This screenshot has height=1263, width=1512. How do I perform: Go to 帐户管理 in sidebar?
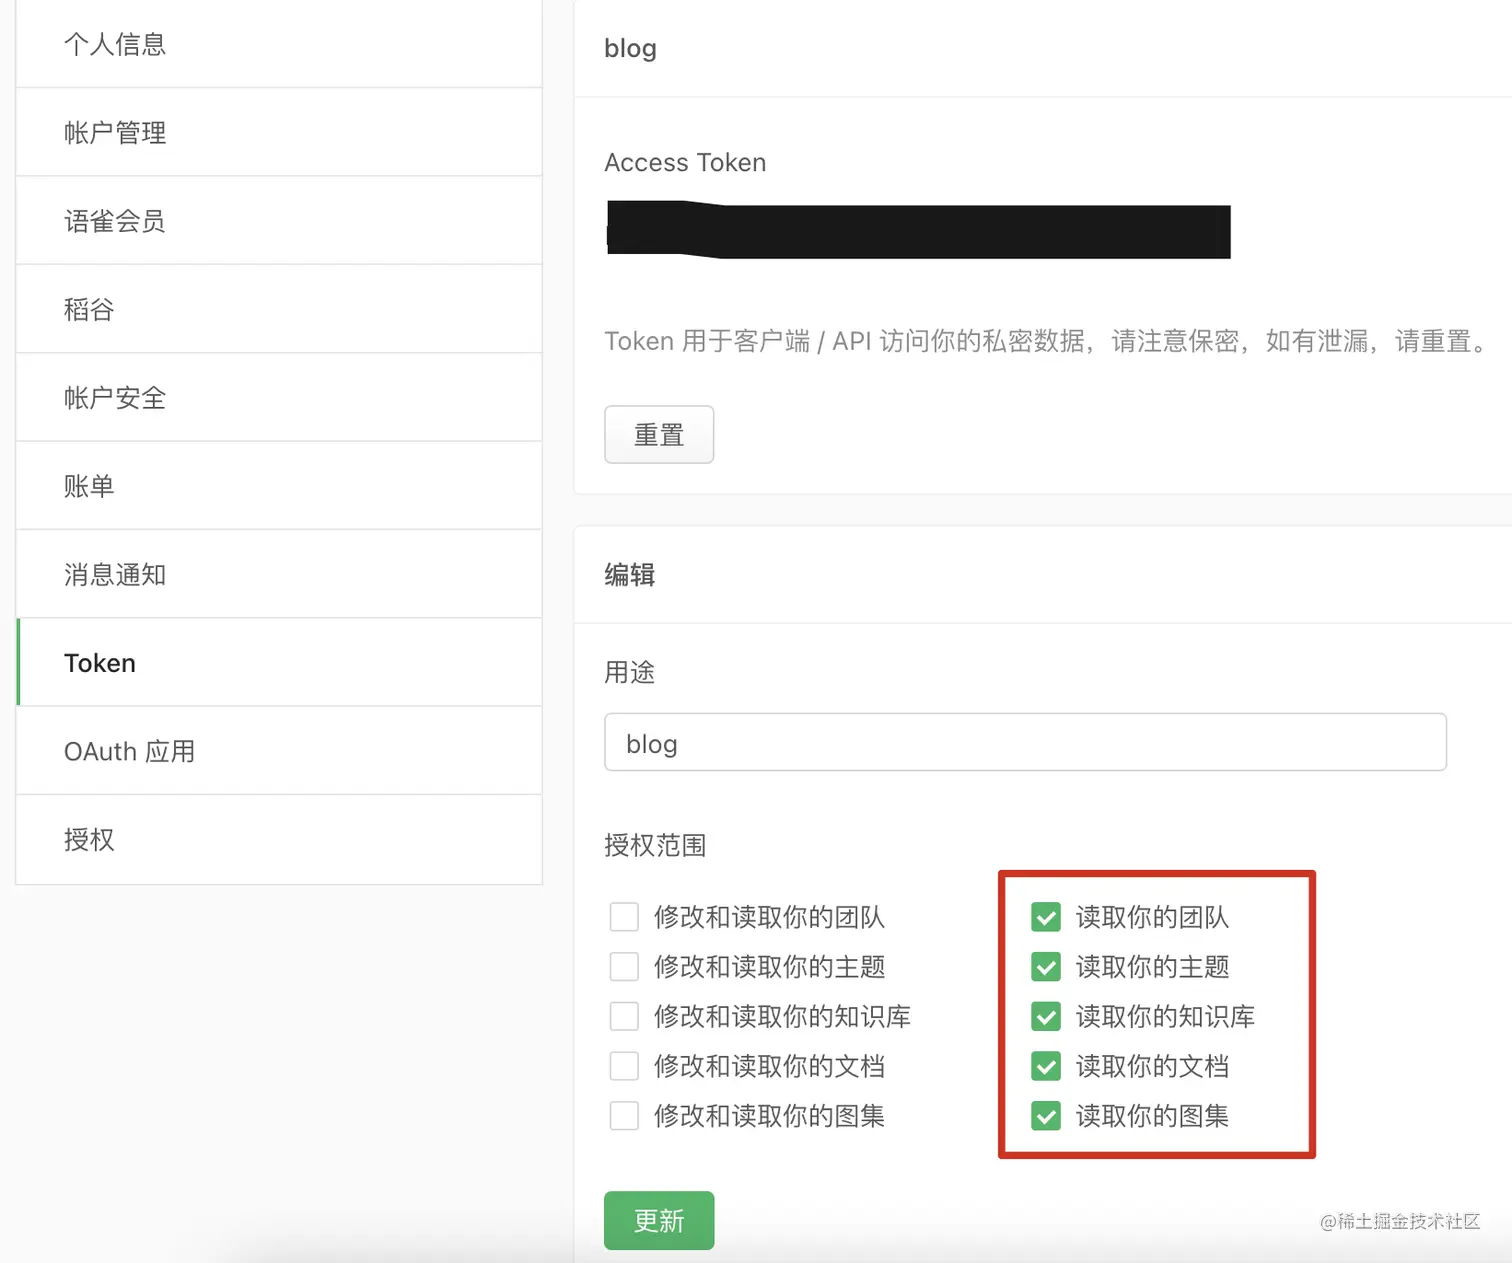(x=279, y=132)
